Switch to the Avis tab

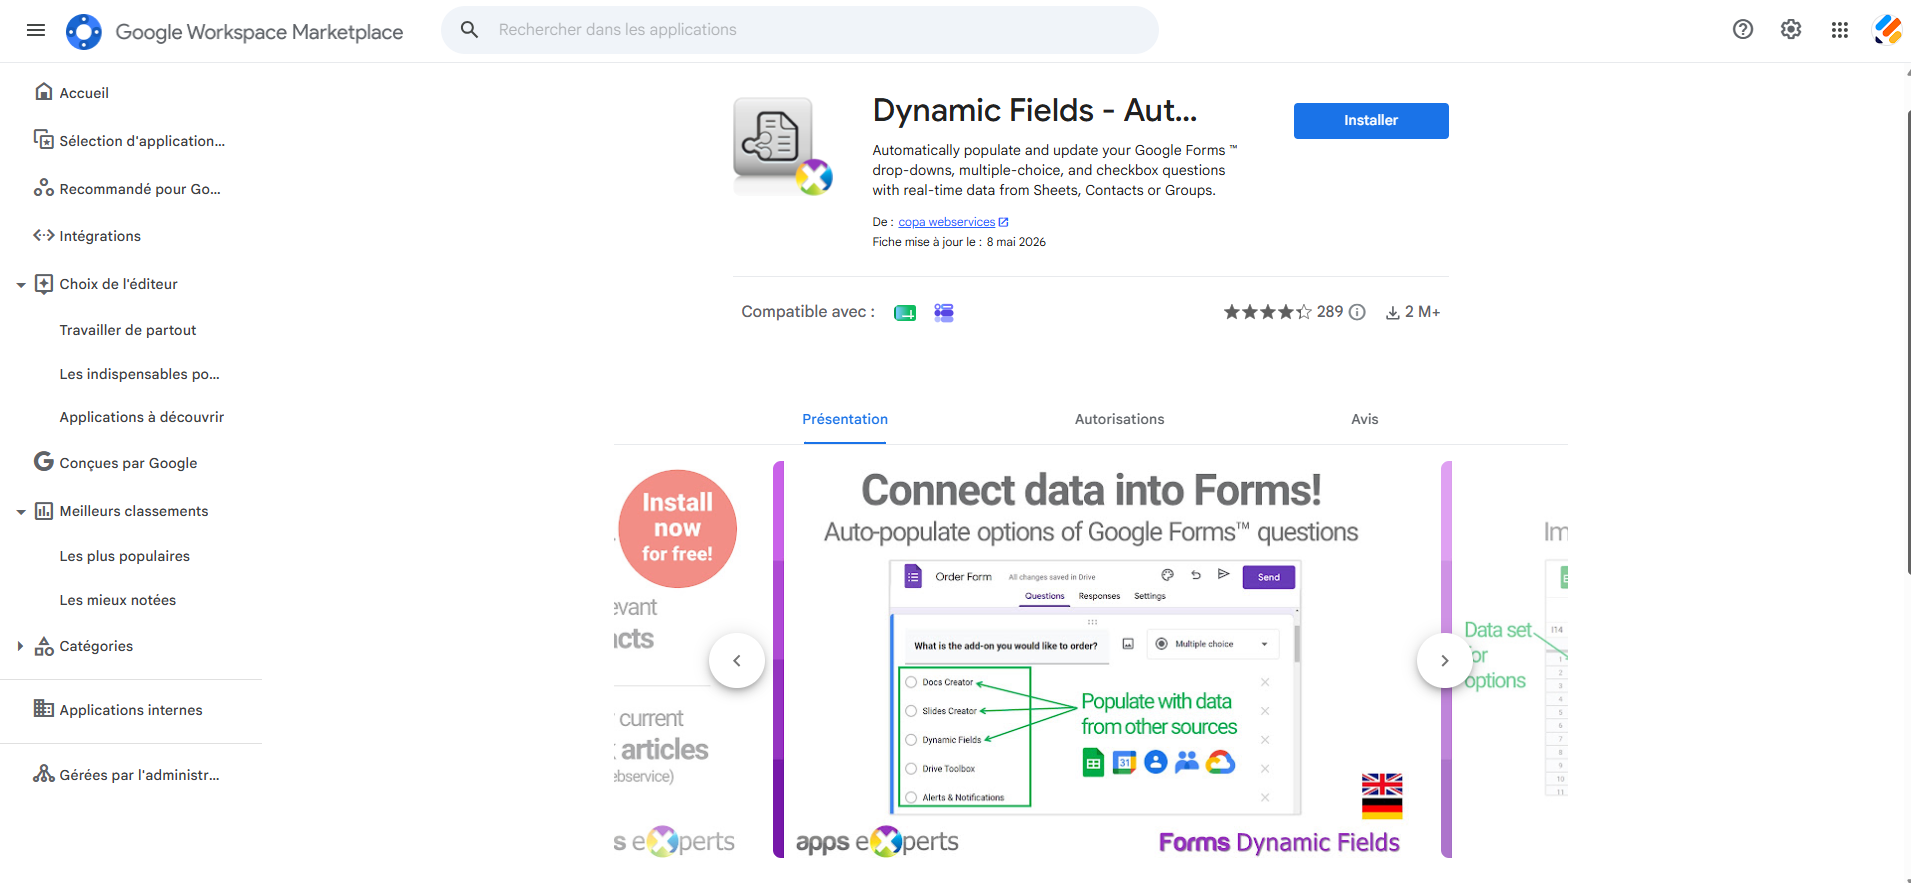click(x=1365, y=420)
